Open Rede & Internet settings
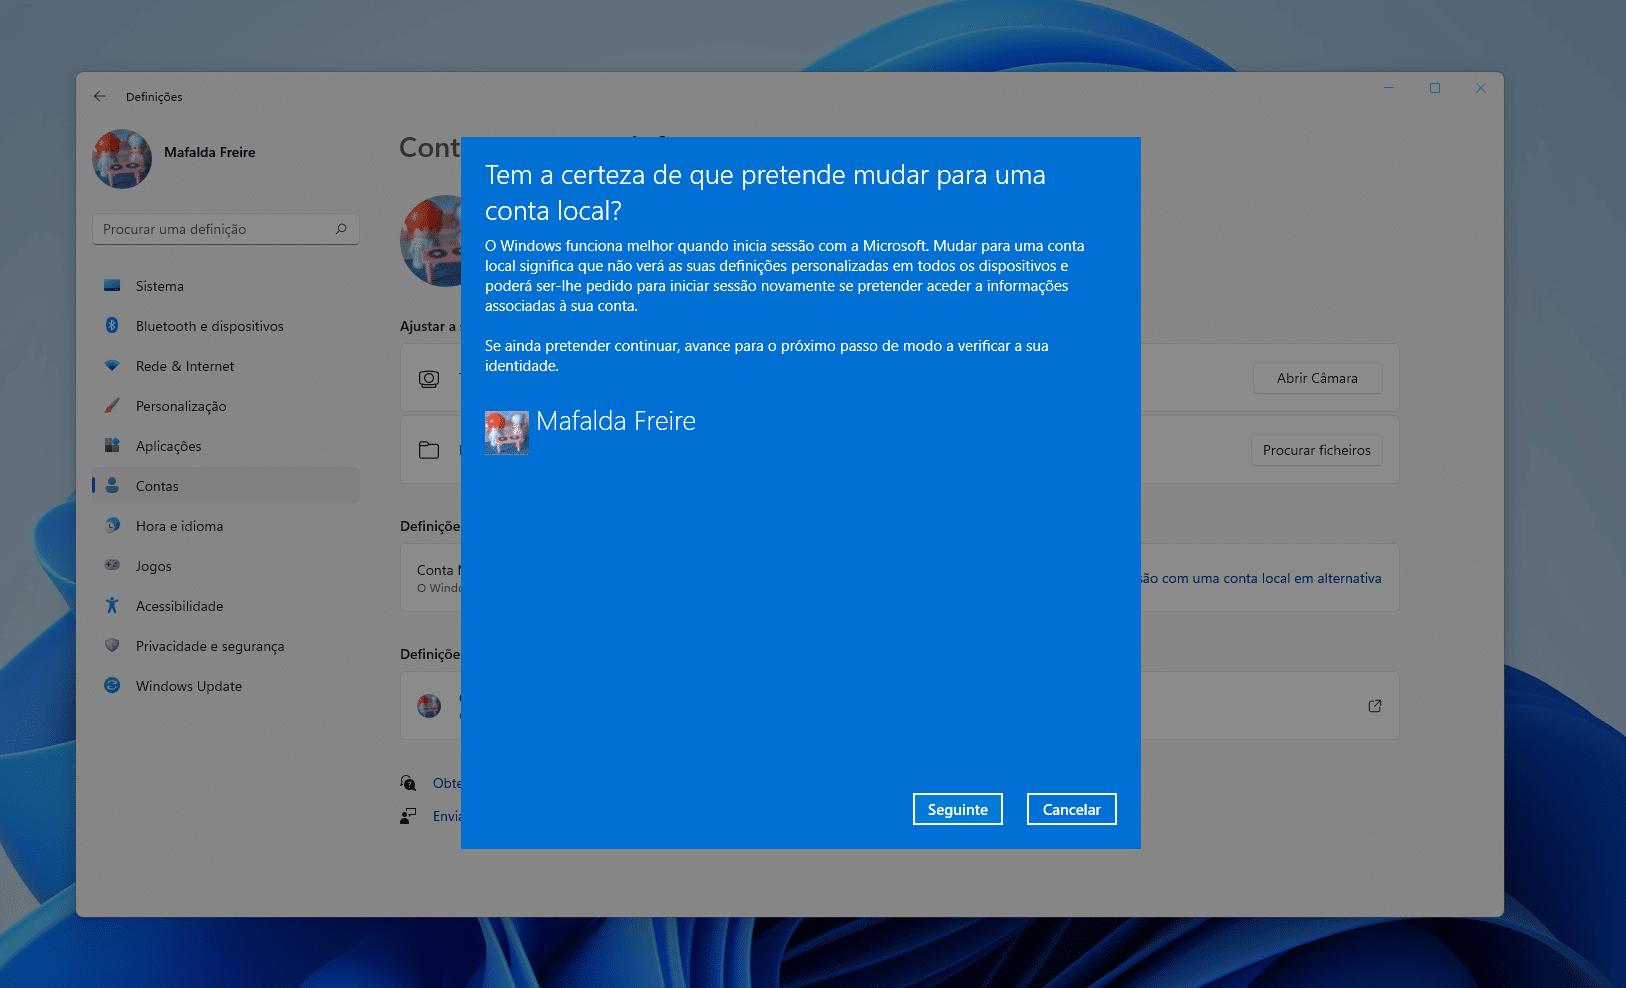This screenshot has width=1626, height=988. pos(225,366)
